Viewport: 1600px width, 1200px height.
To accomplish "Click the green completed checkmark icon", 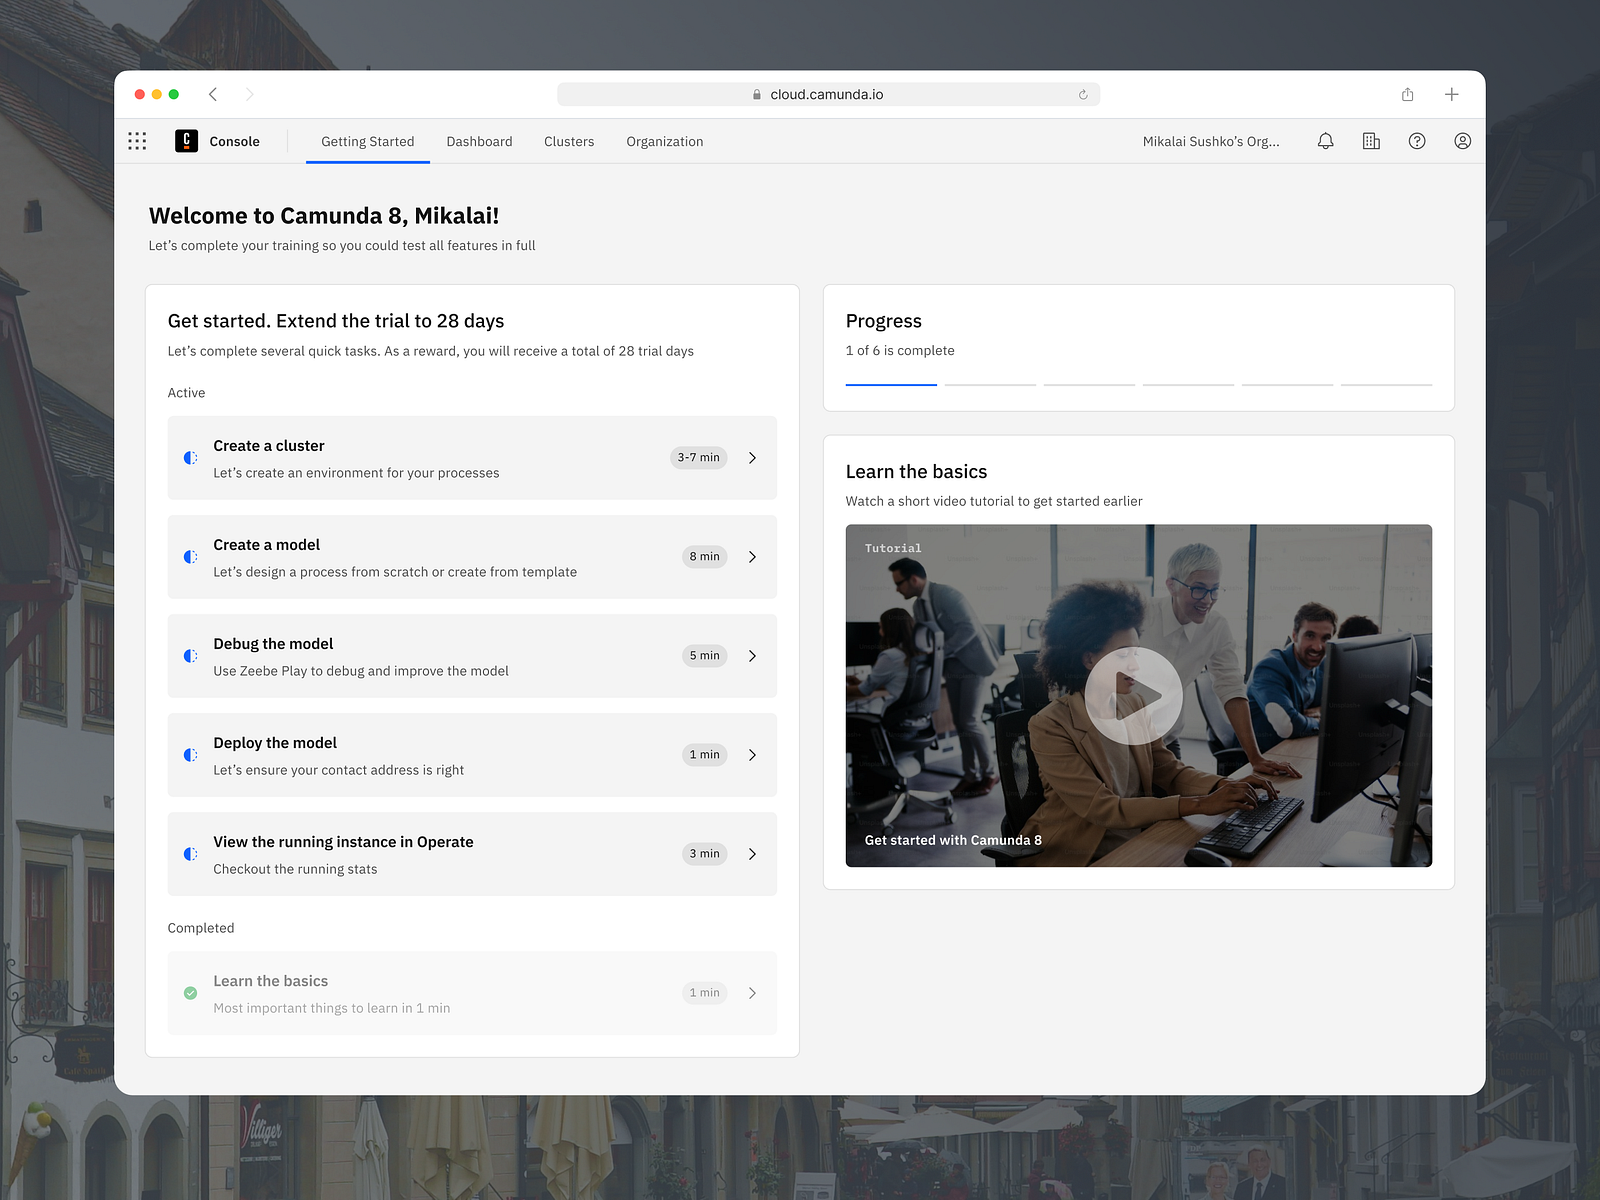I will tap(190, 993).
